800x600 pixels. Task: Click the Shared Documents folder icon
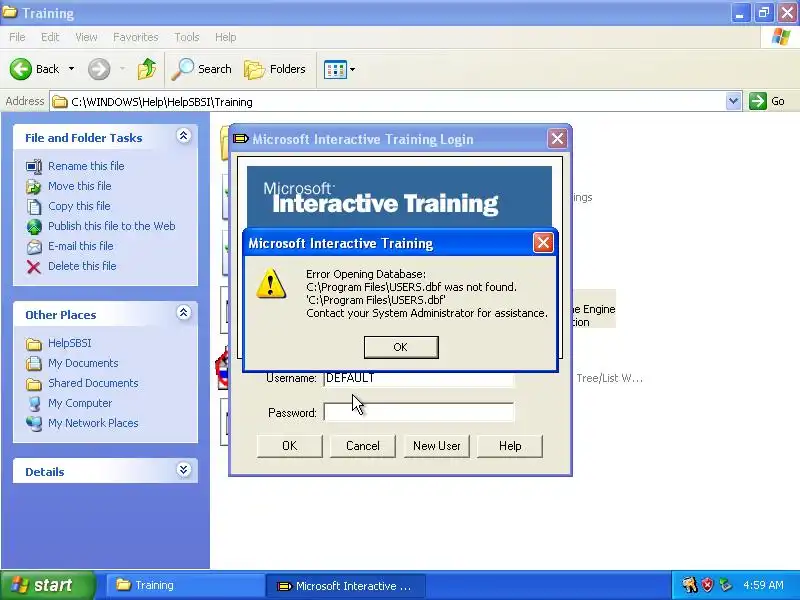(x=34, y=384)
